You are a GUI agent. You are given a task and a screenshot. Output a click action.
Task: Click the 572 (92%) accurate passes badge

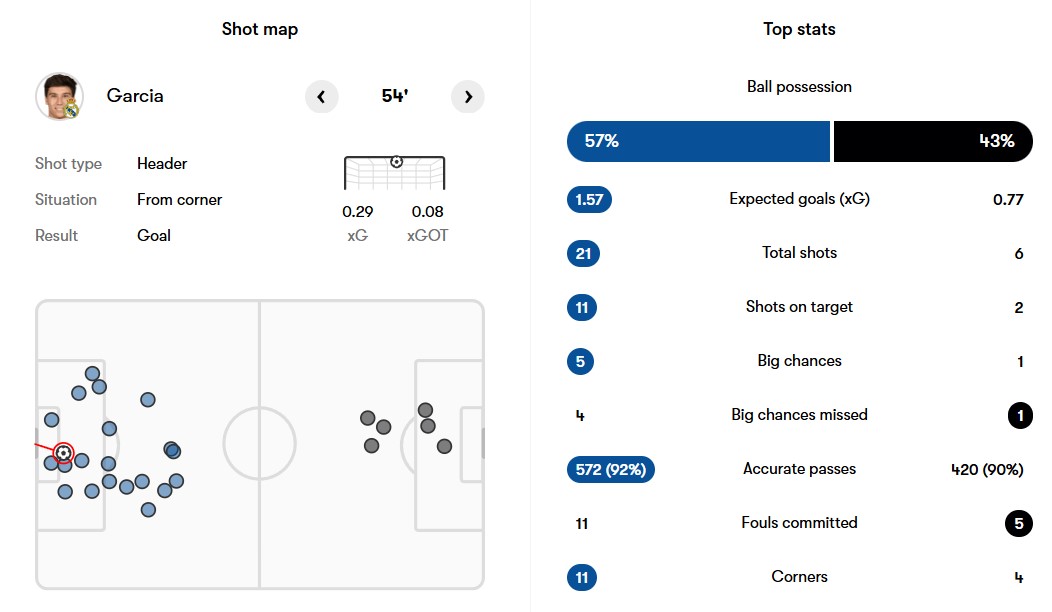coord(610,469)
